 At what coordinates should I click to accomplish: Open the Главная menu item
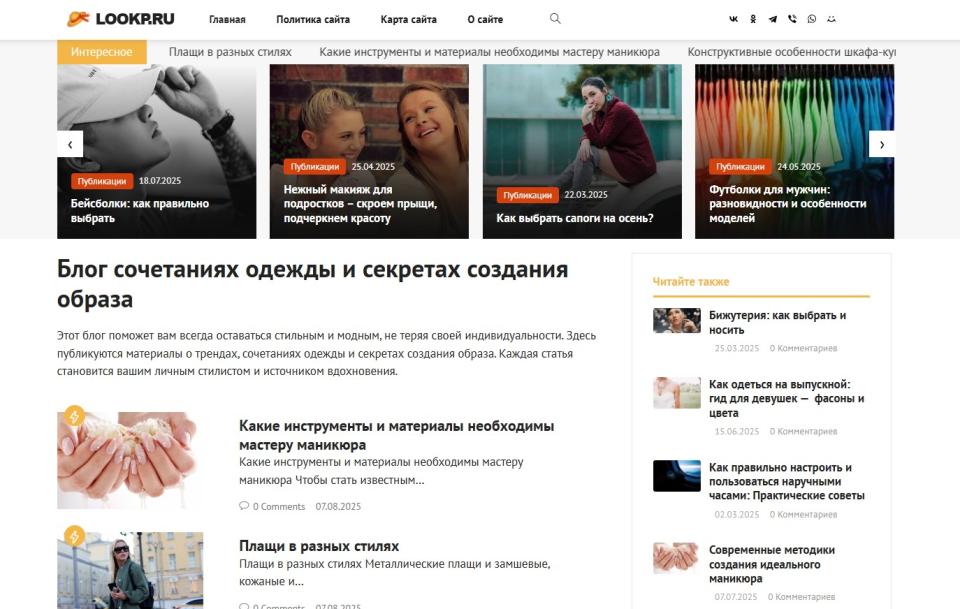(x=227, y=18)
